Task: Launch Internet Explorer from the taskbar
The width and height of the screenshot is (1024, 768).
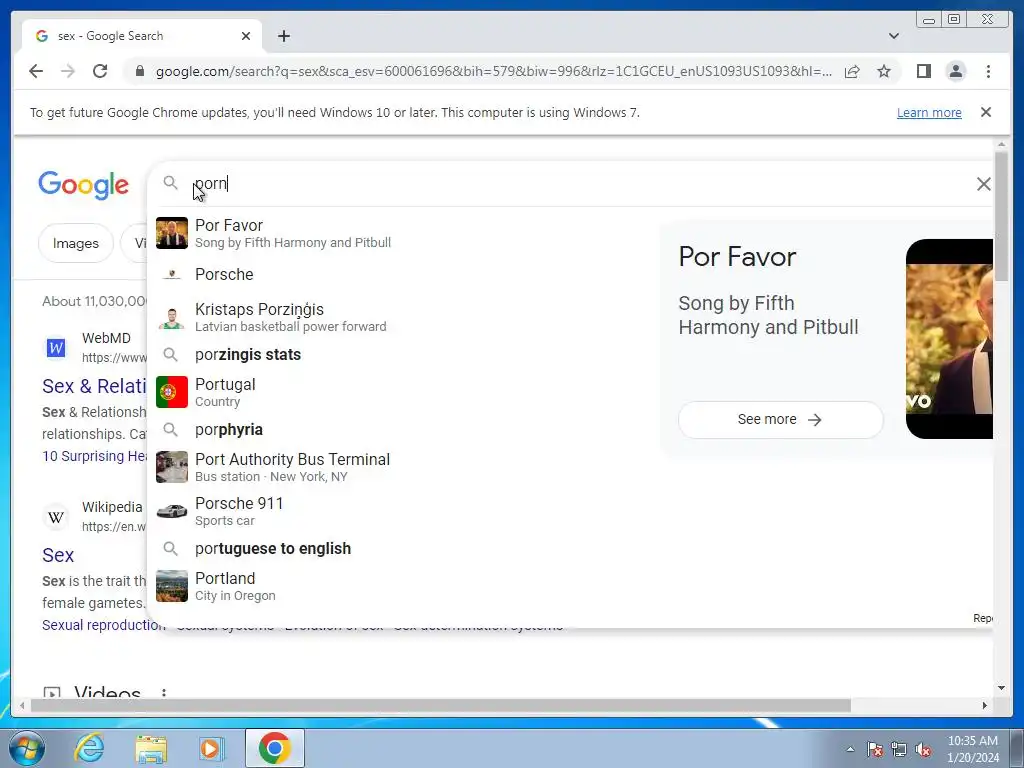Action: [89, 748]
